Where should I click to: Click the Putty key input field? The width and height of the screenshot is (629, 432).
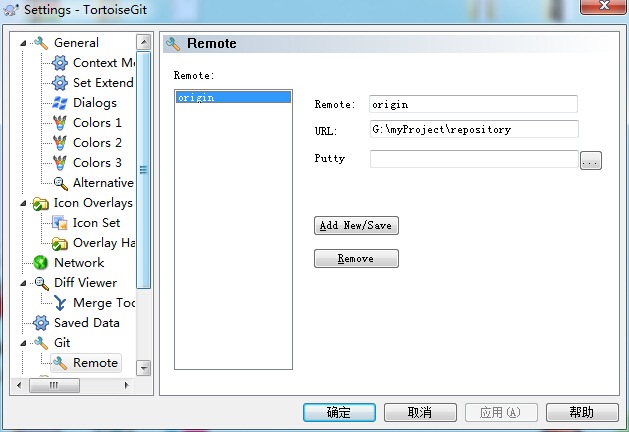click(x=474, y=159)
